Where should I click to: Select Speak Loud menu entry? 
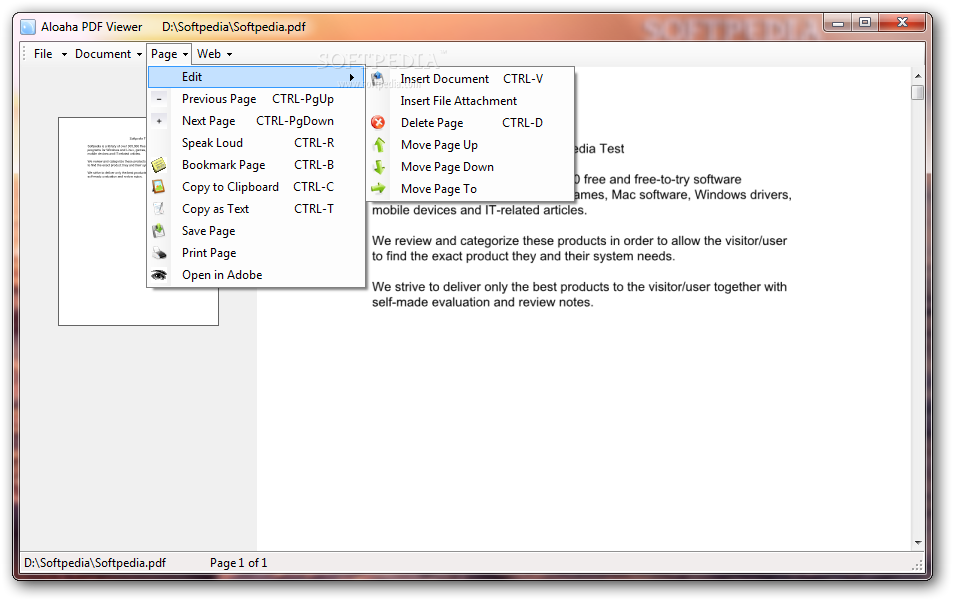tap(256, 143)
